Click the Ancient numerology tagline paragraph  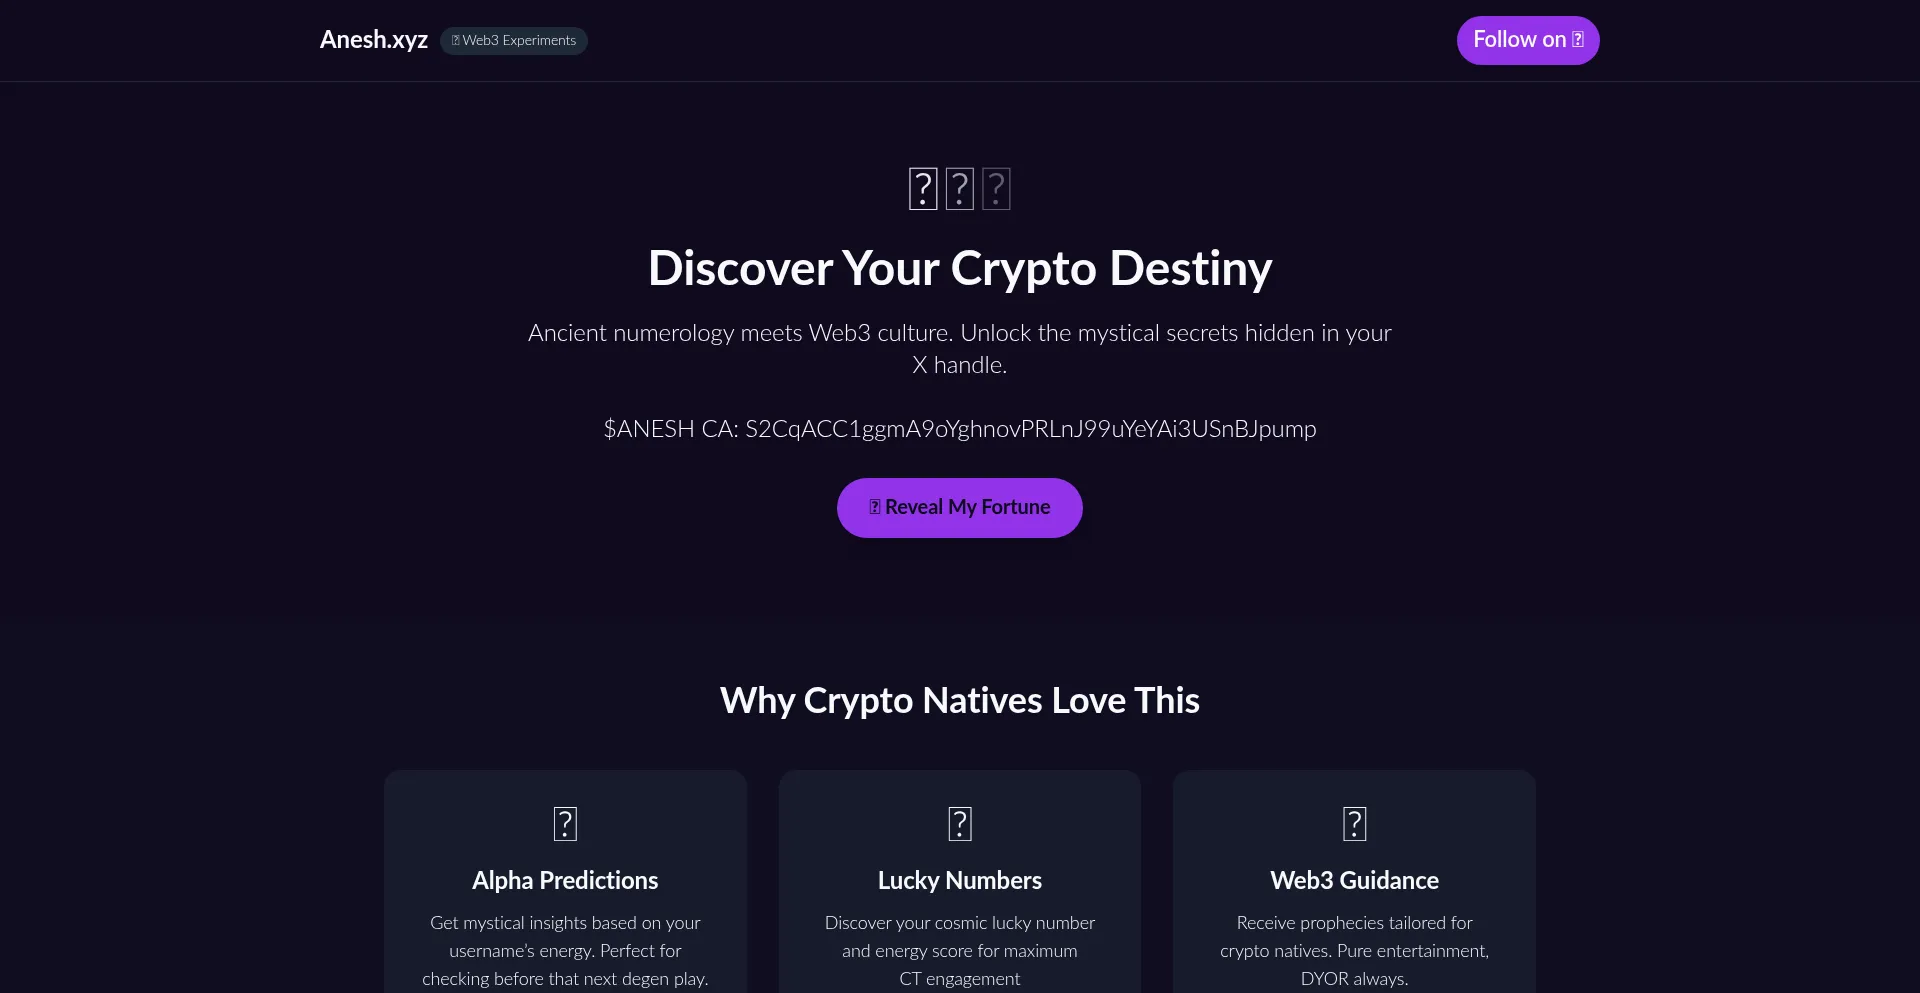coord(960,349)
